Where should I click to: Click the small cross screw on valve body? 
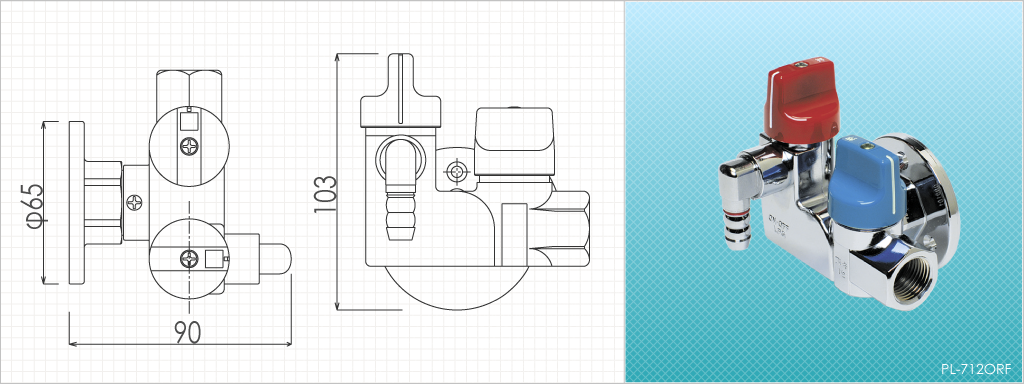tap(135, 202)
